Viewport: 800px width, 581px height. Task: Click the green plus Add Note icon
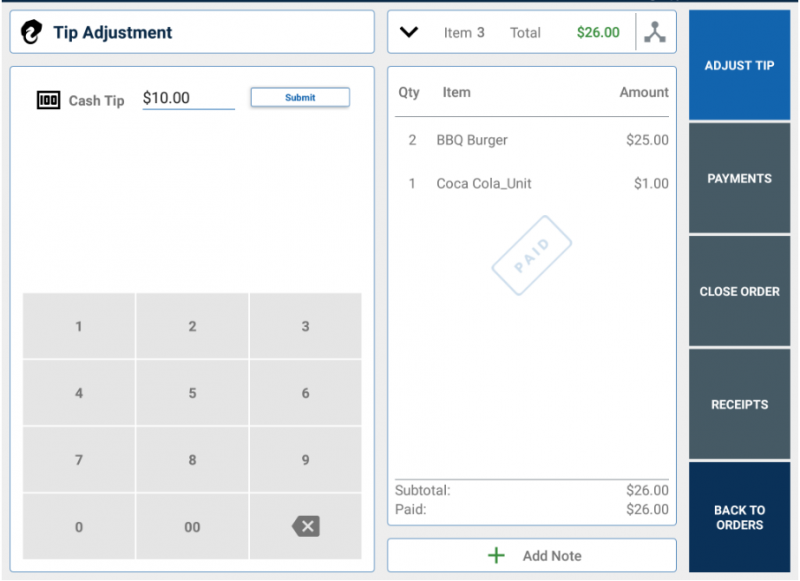click(x=496, y=555)
